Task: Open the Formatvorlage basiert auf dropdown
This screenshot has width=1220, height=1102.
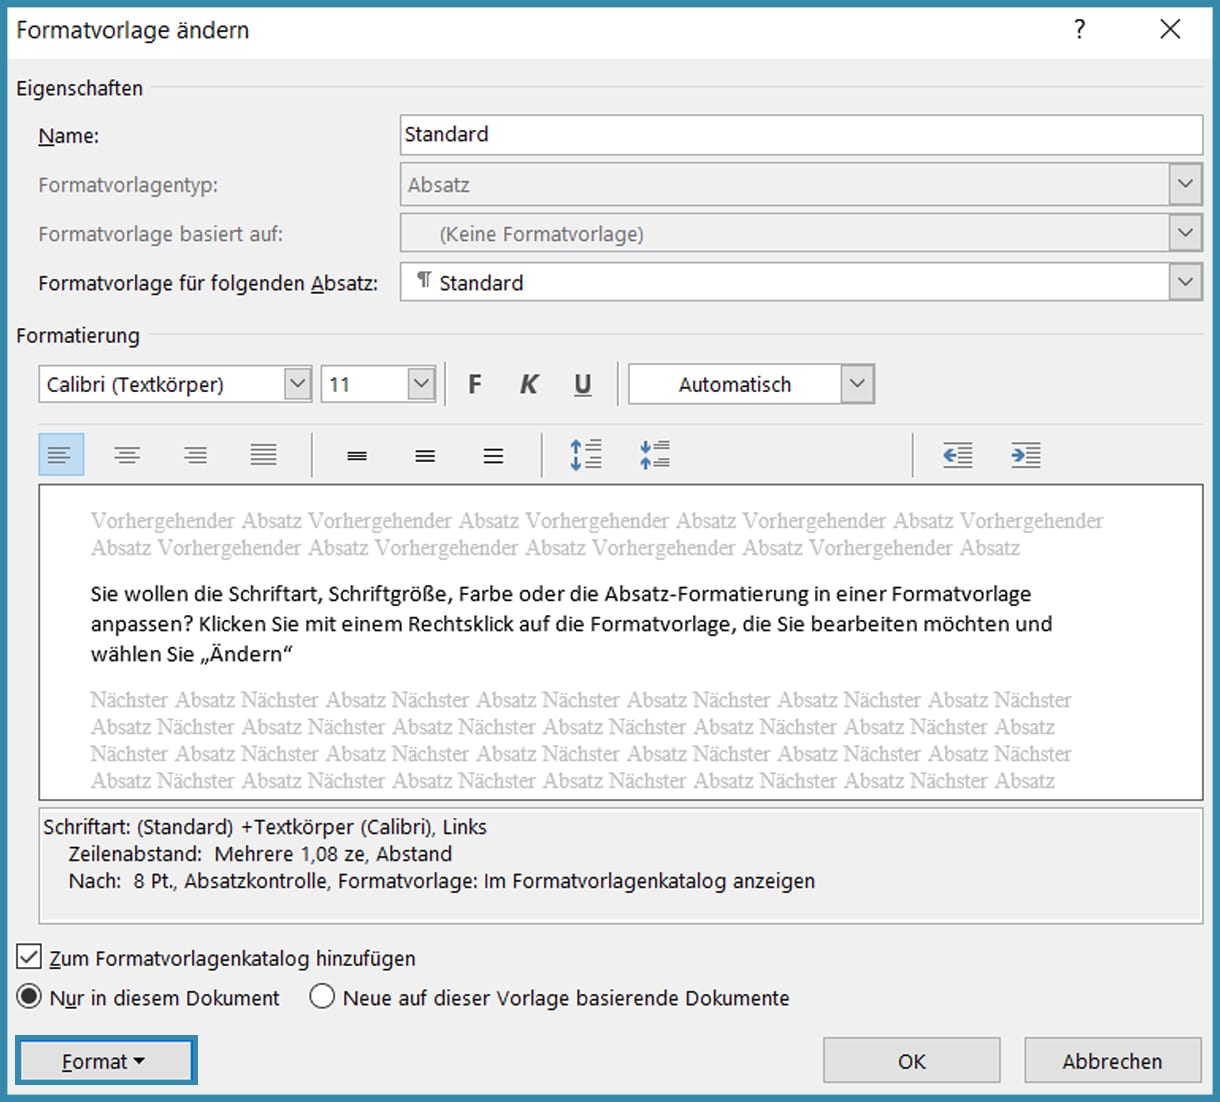Action: point(1185,232)
